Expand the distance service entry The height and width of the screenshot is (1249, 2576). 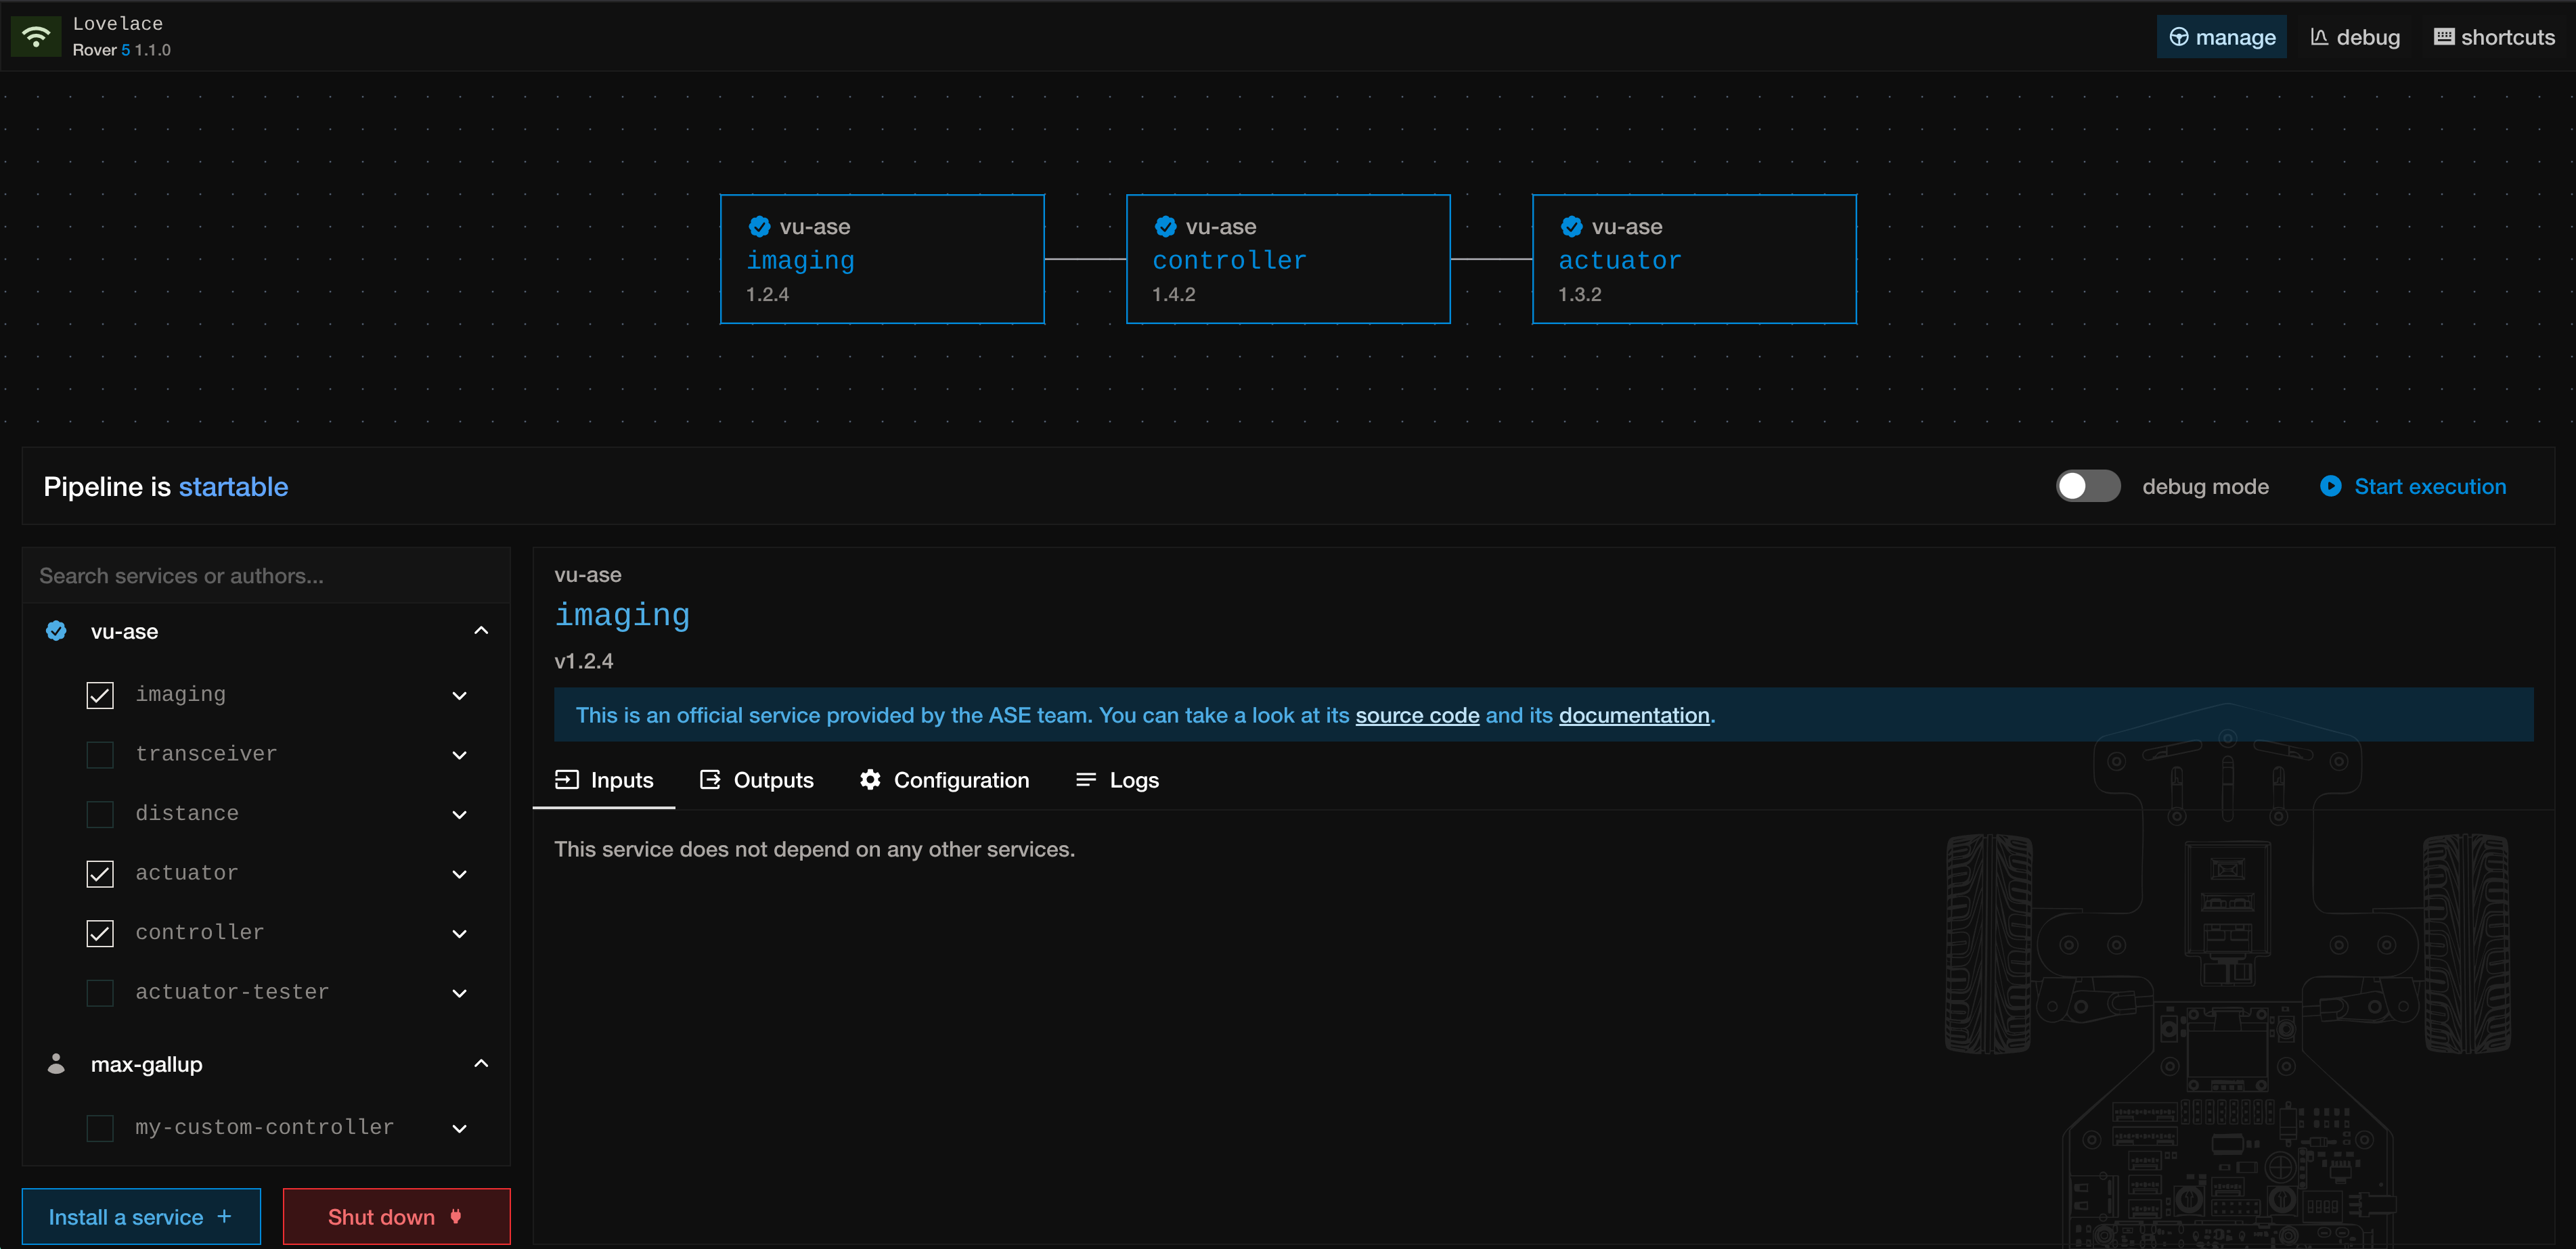(x=459, y=814)
